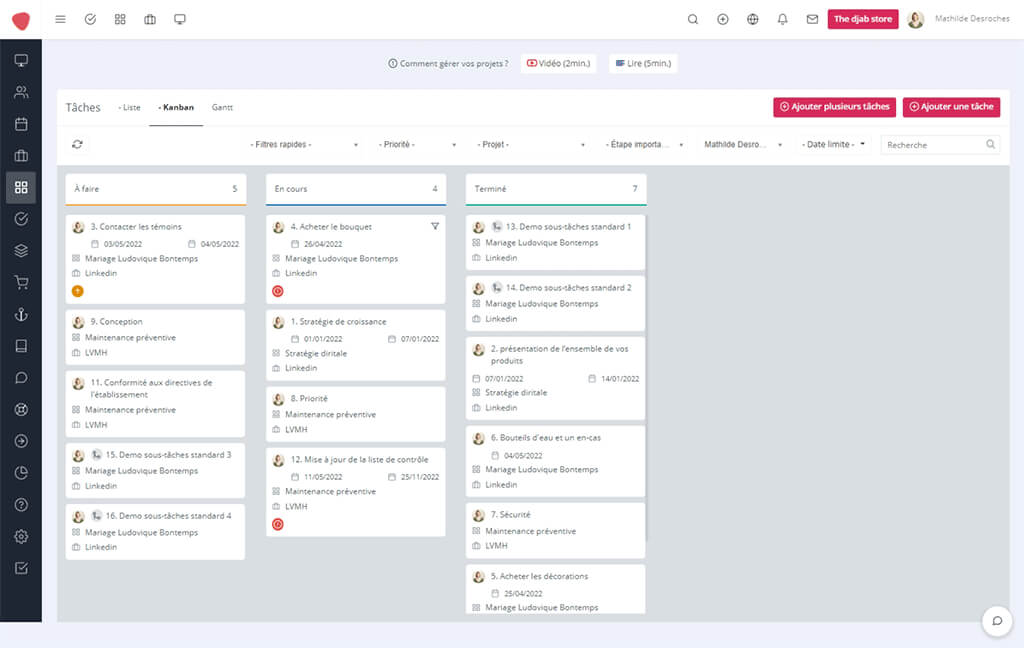Open the hamburger menu icon

point(60,19)
